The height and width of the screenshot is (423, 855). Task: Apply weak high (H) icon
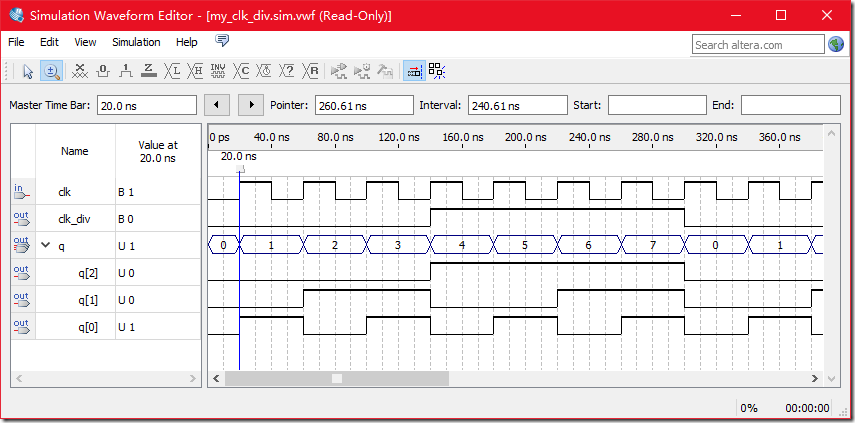(195, 71)
